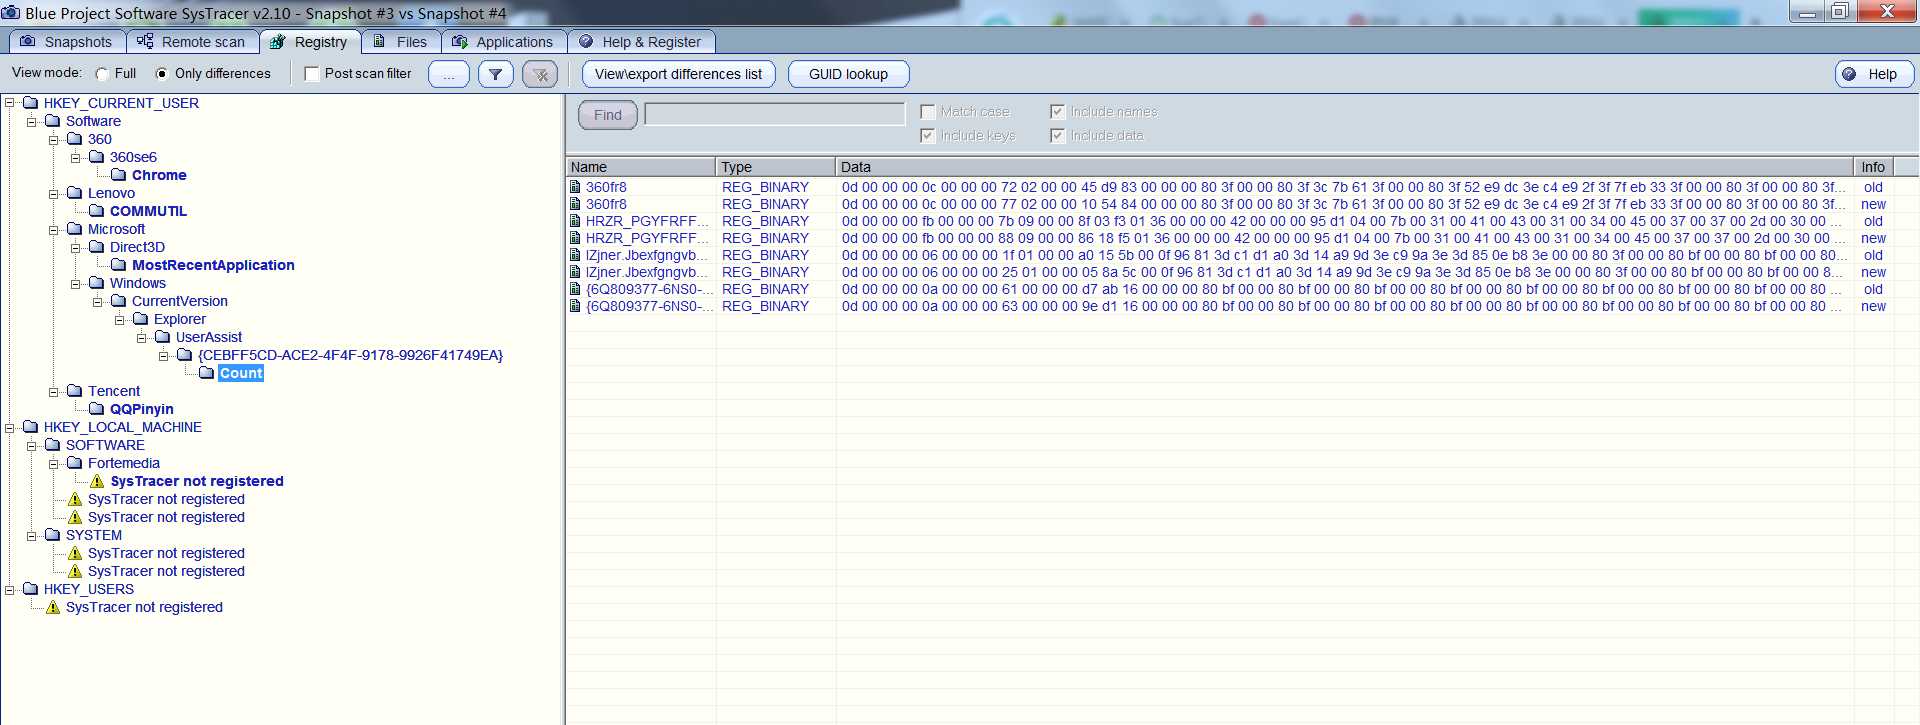Click the Find button
1920x725 pixels.
(x=608, y=115)
